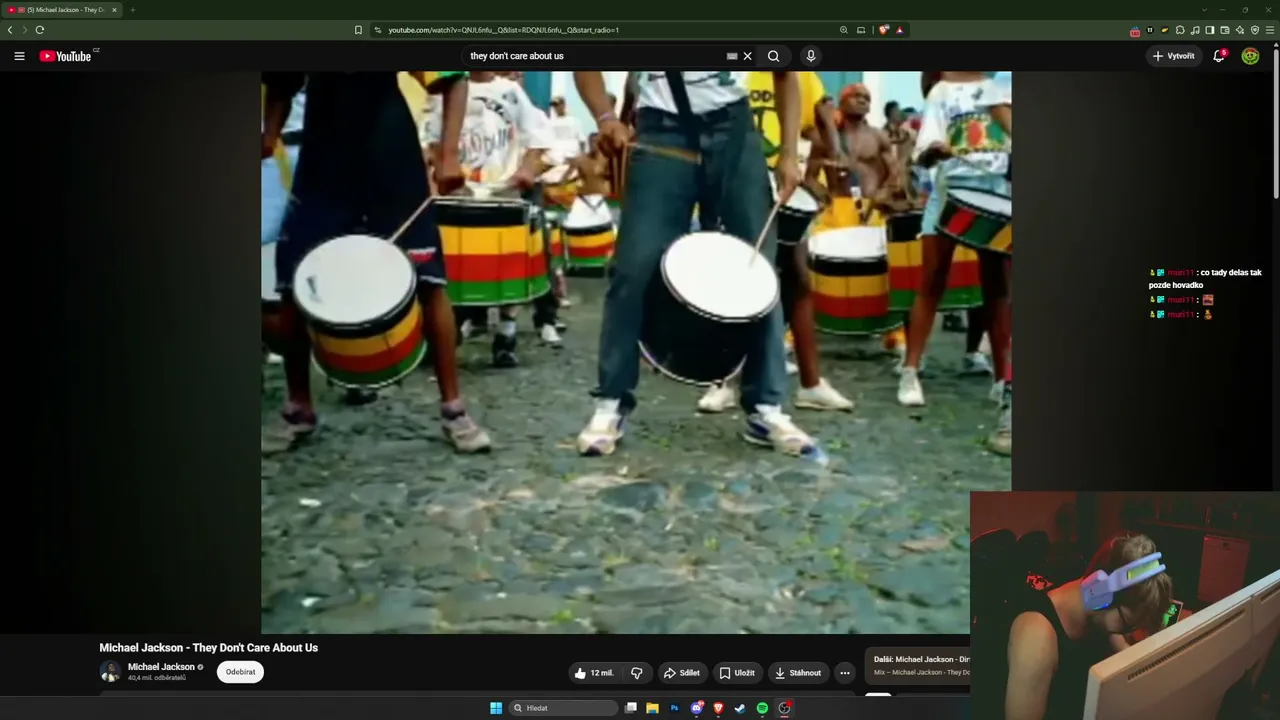The width and height of the screenshot is (1280, 720).
Task: Clear the YouTube search query
Action: [747, 56]
